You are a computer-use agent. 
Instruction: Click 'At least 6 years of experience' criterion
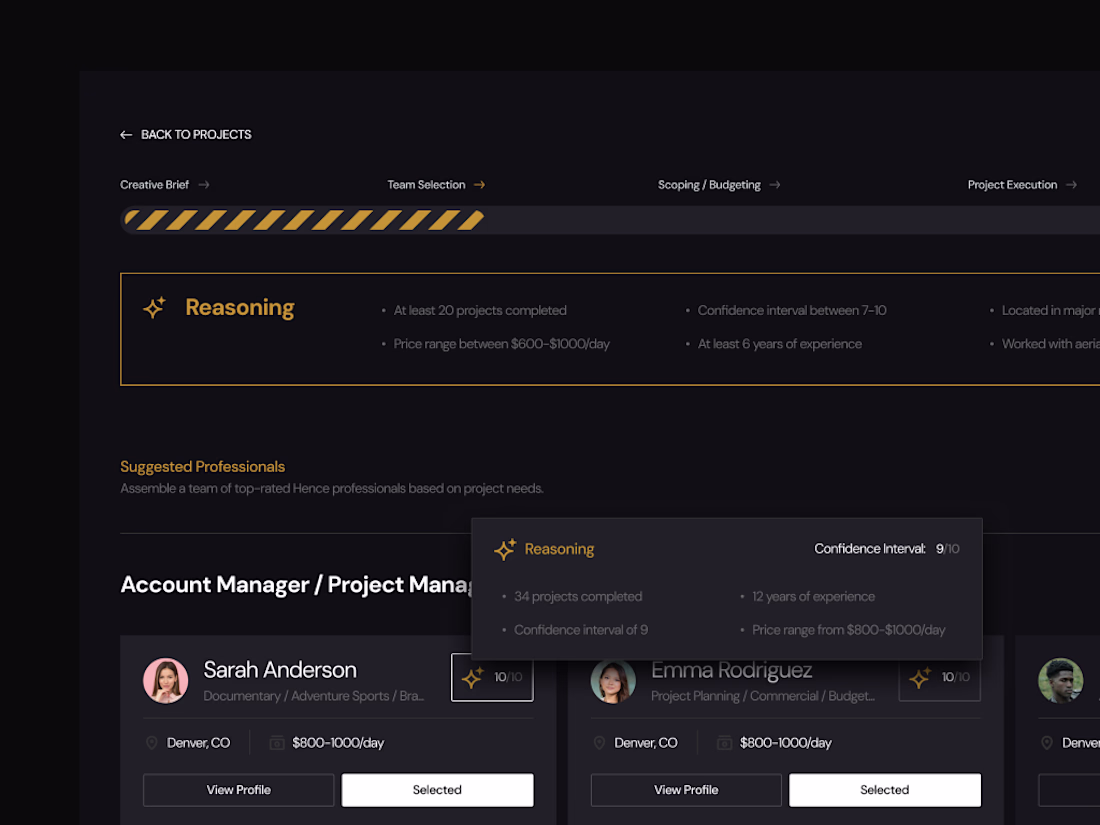click(x=779, y=344)
